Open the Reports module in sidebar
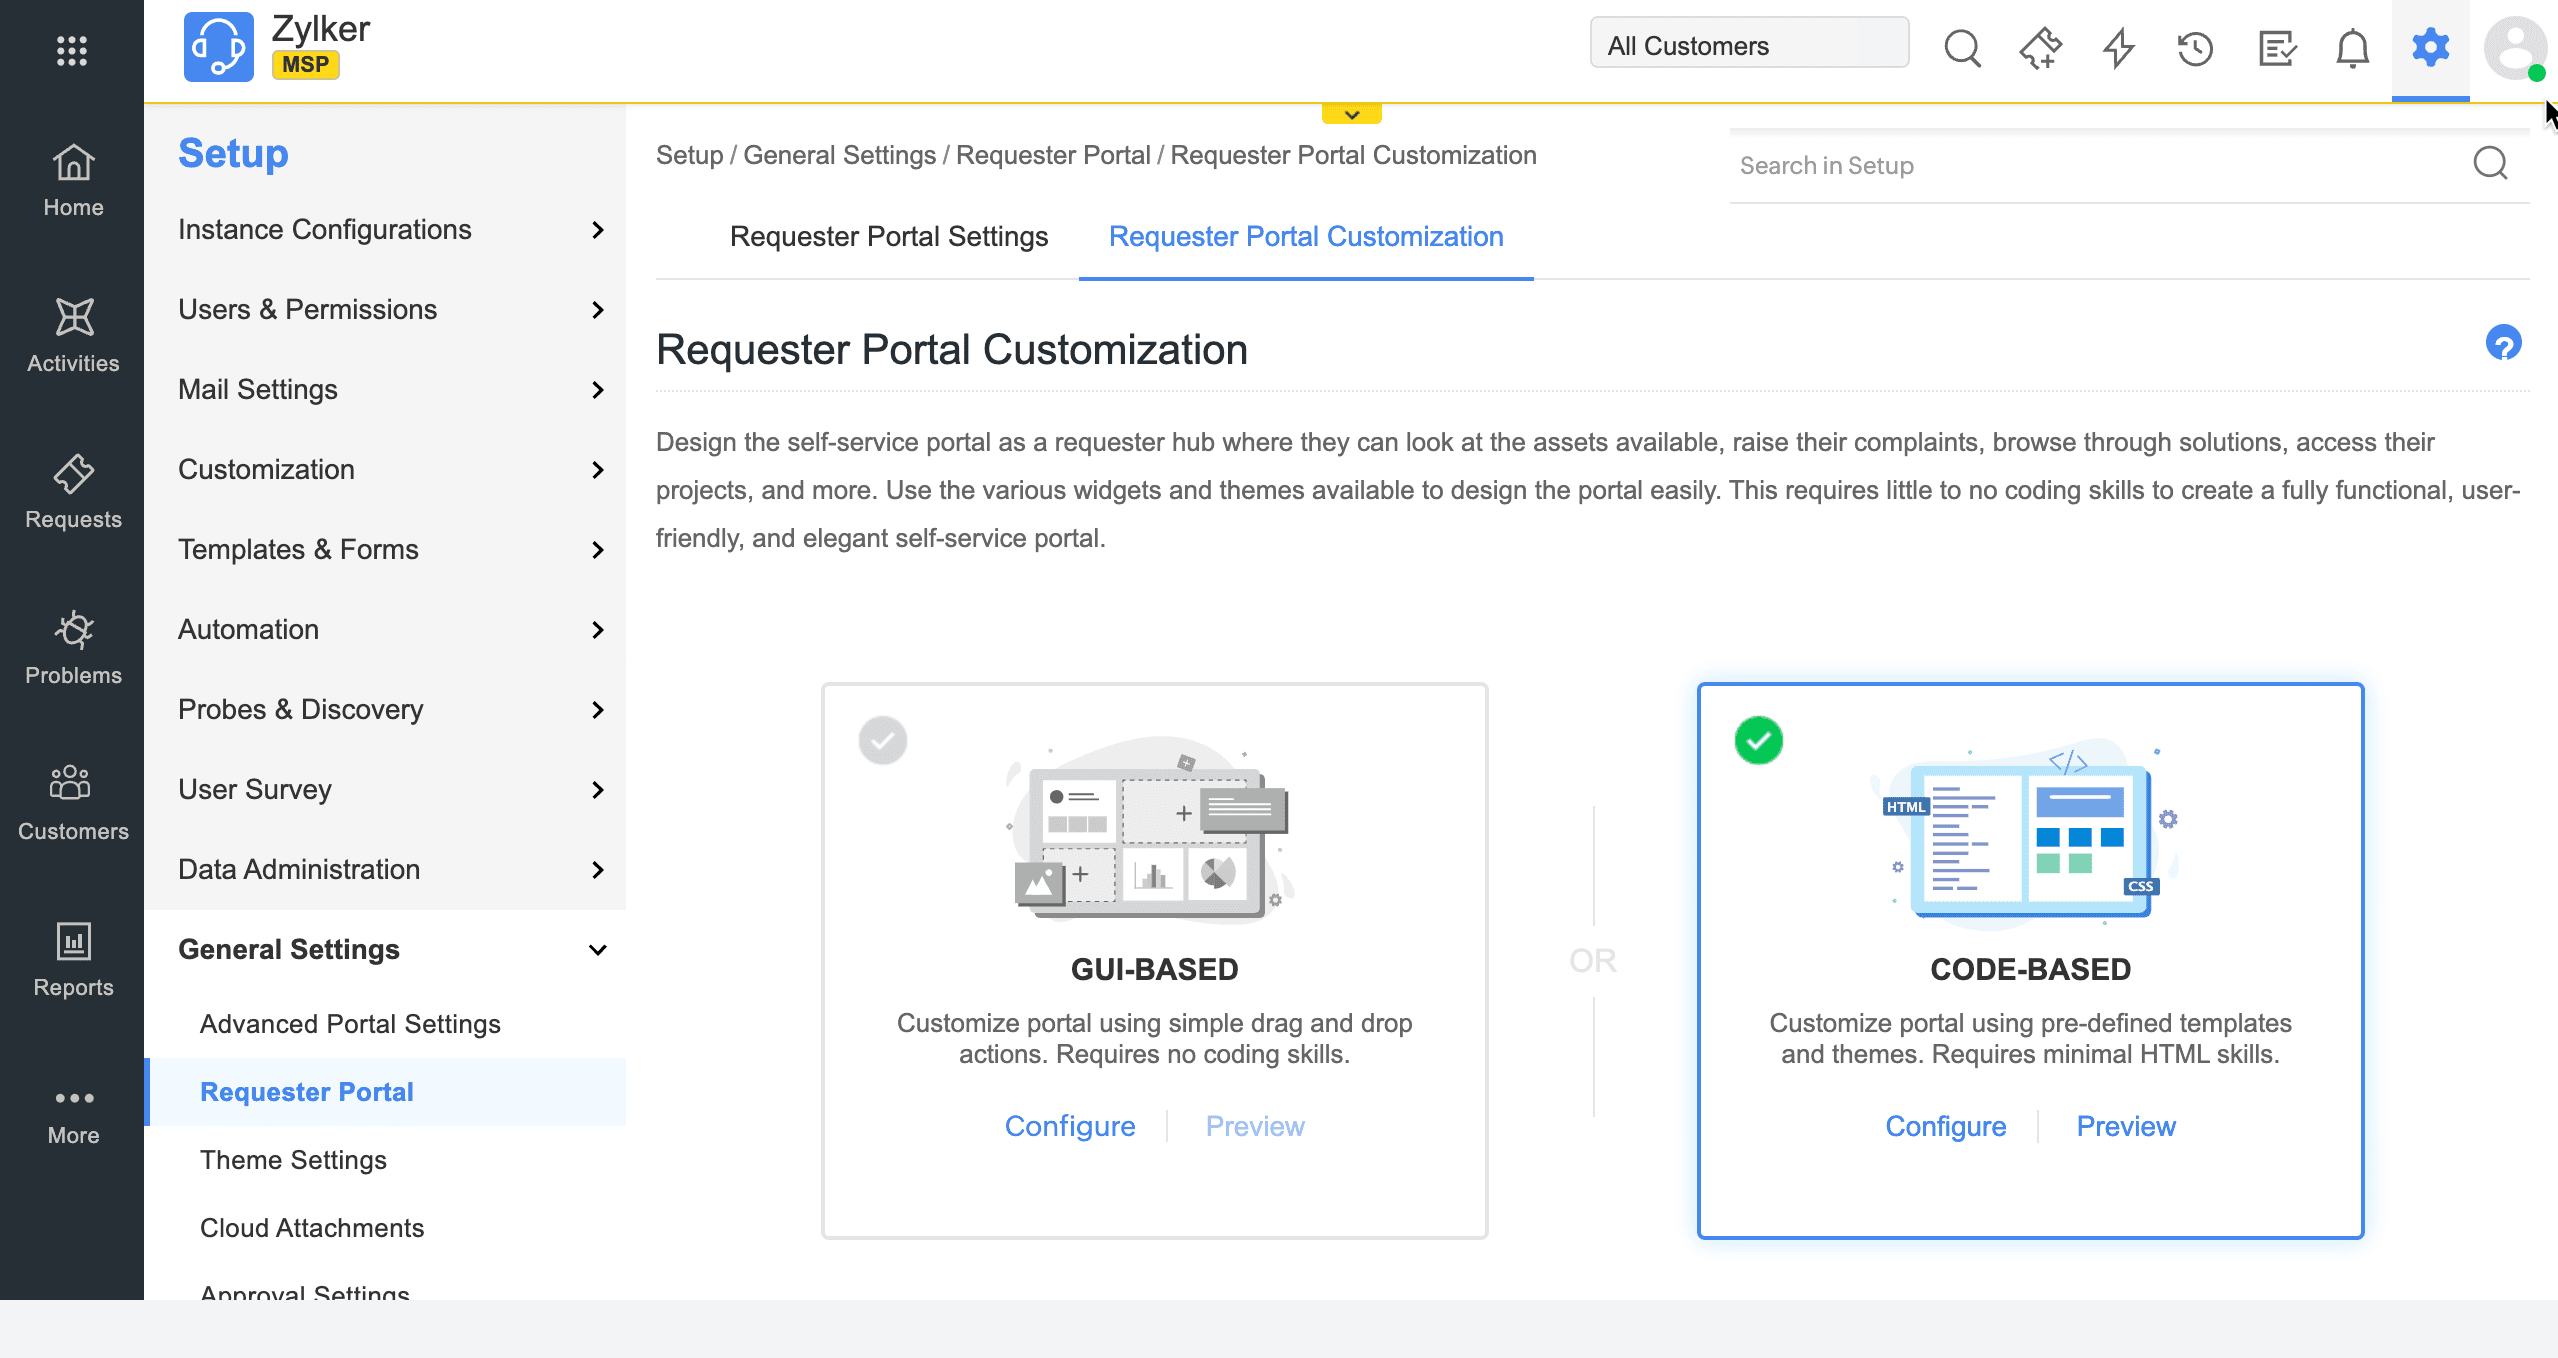Screen dimensions: 2558x1358 pos(73,959)
